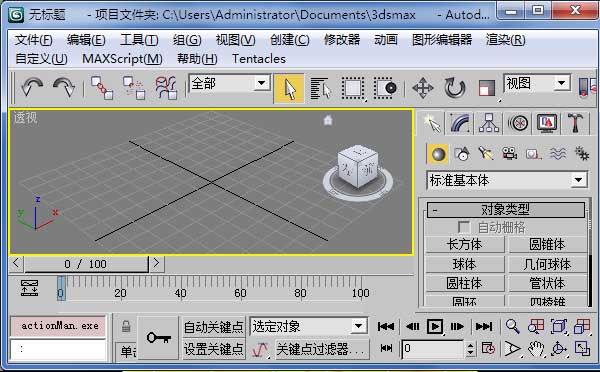The image size is (600, 372).
Task: Select the Shapes category icon
Action: tap(462, 154)
